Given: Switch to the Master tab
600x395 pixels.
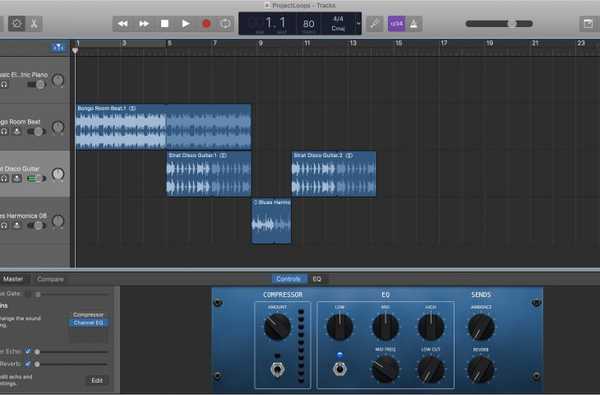Looking at the screenshot, I should click(x=13, y=279).
